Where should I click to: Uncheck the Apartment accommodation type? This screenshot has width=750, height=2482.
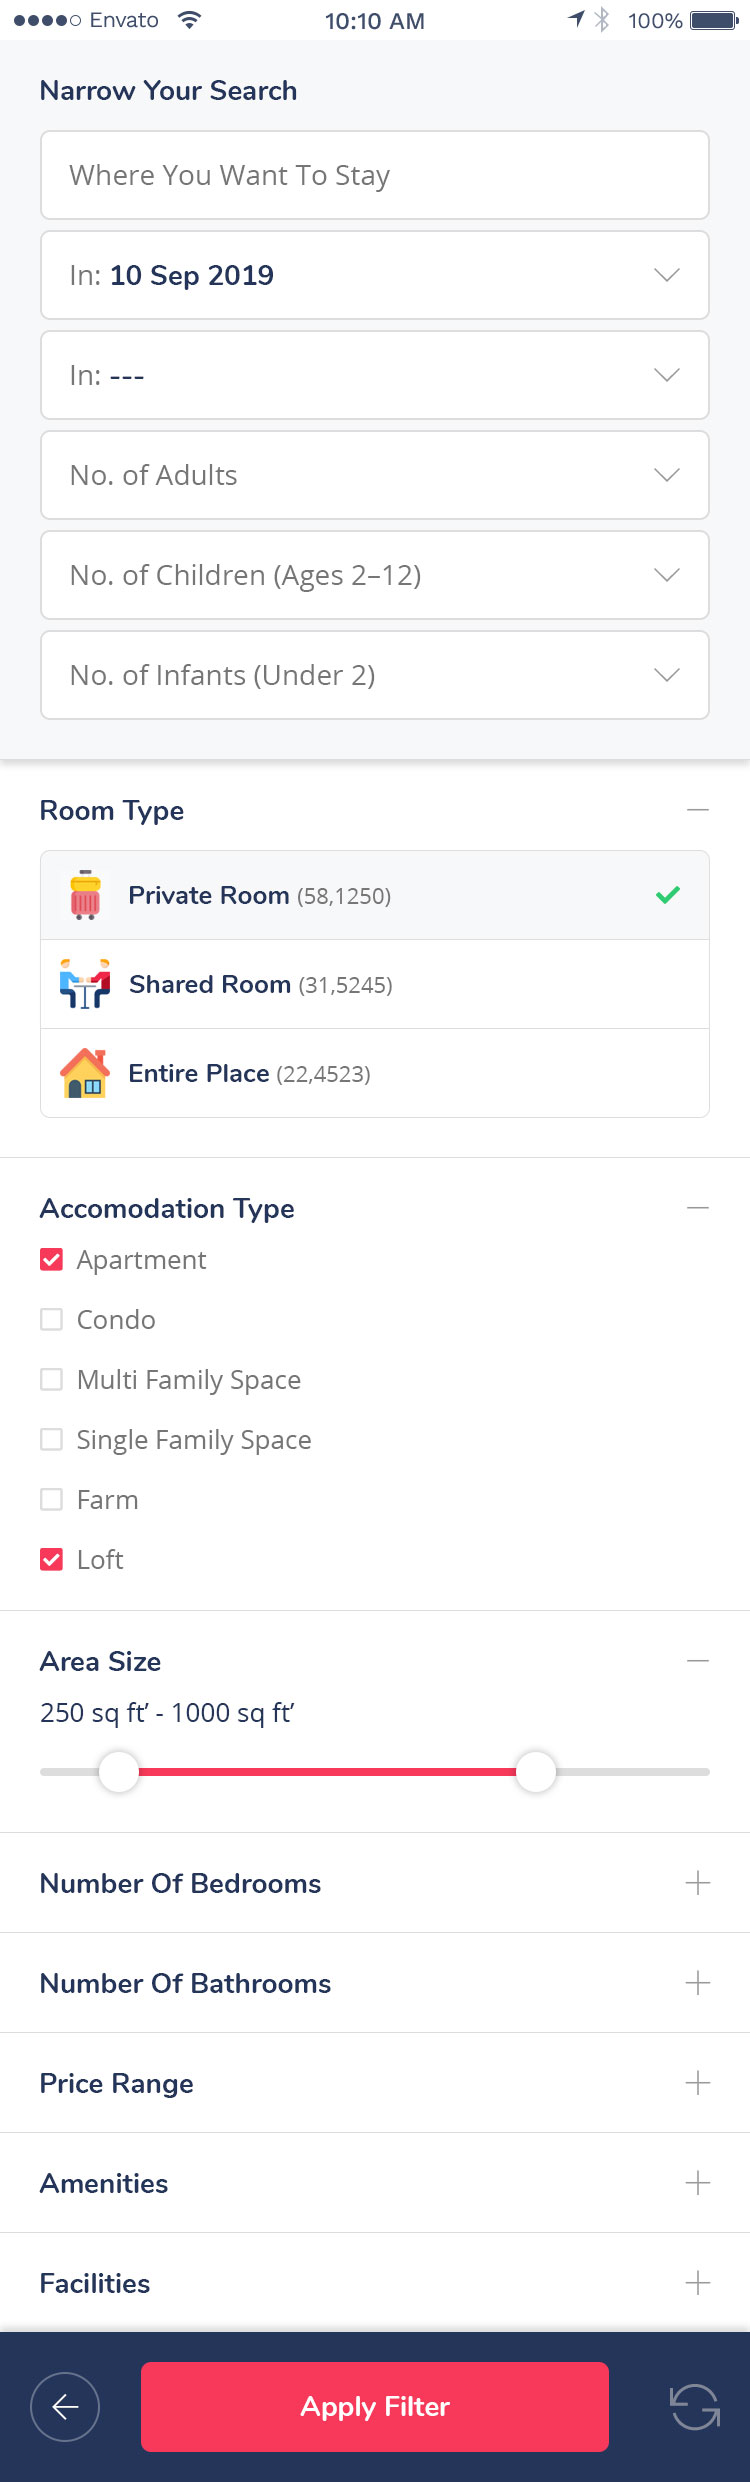point(51,1259)
